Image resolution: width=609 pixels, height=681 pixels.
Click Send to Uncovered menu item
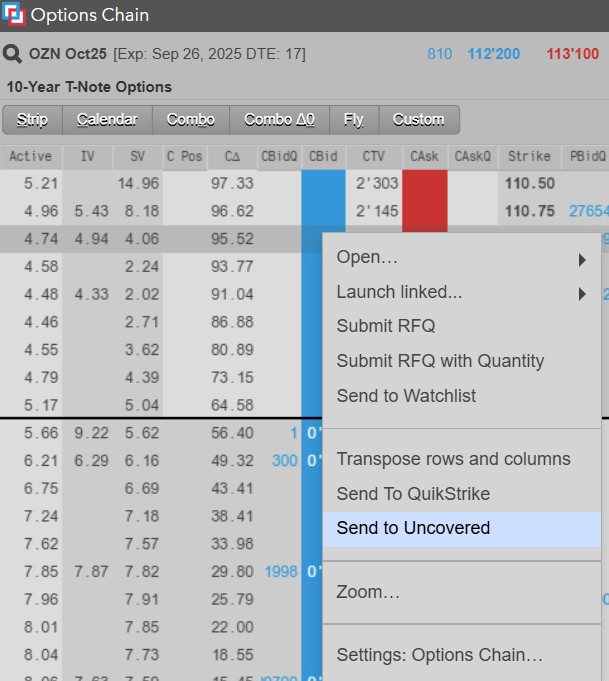coord(413,528)
